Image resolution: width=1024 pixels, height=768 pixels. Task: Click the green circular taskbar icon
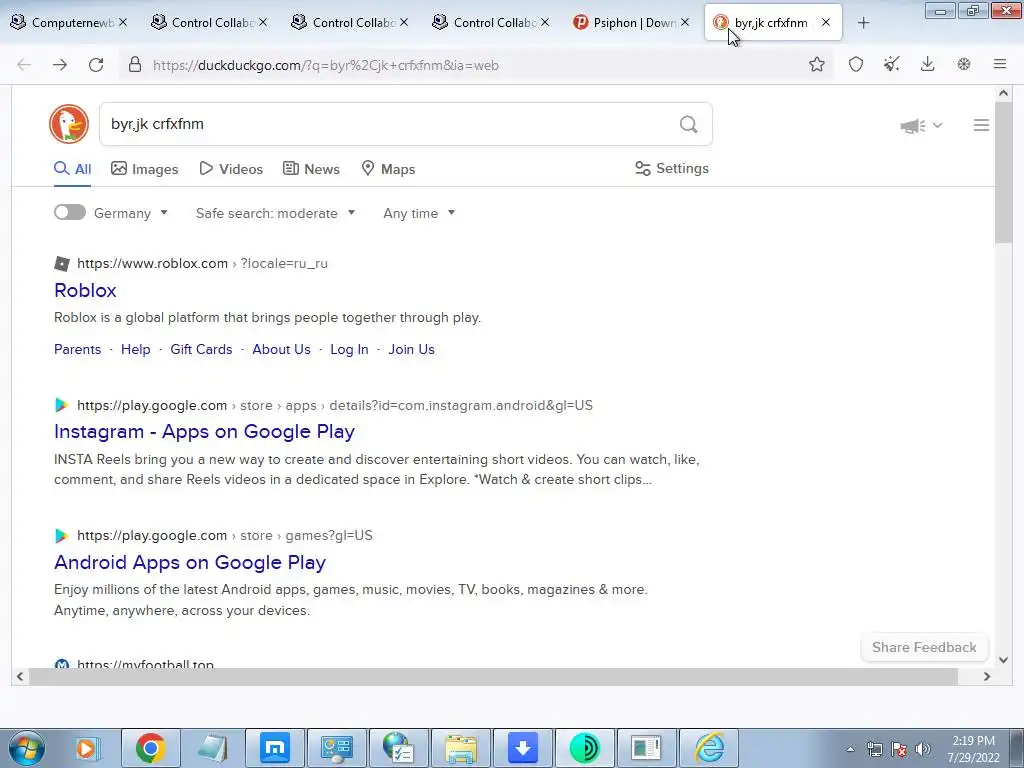[584, 748]
